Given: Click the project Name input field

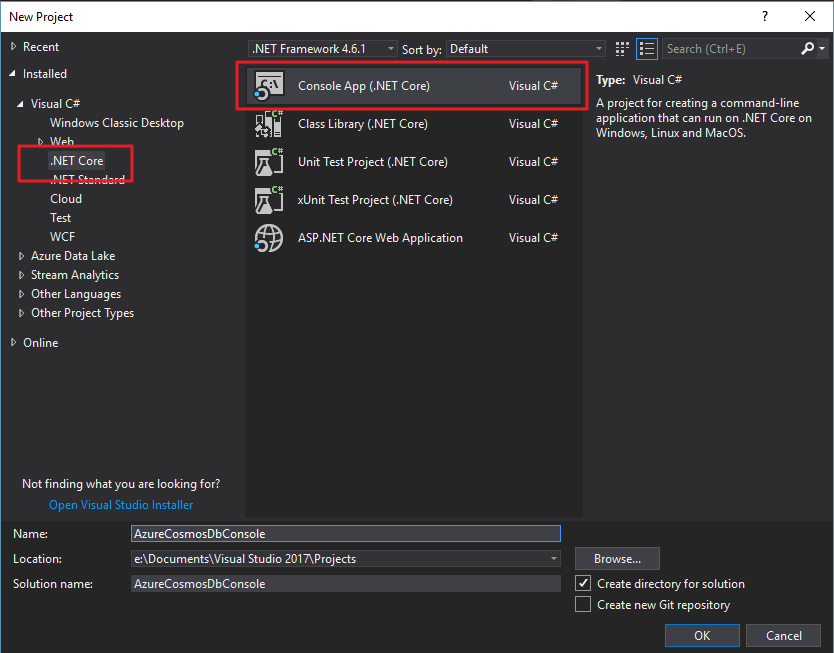Looking at the screenshot, I should 346,533.
